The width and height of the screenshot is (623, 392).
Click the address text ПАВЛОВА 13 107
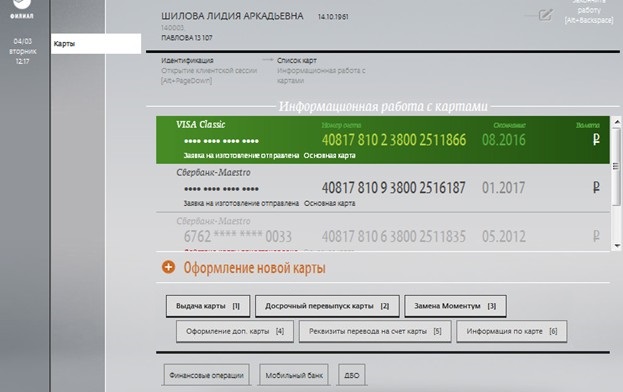pos(187,38)
